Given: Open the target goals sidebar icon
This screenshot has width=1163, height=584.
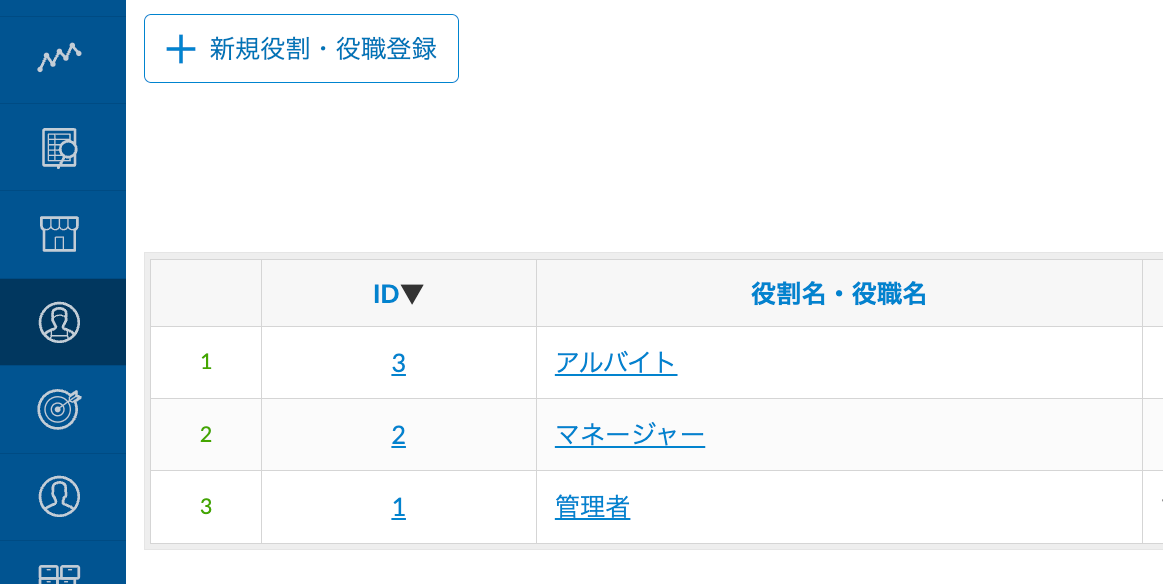Looking at the screenshot, I should pos(59,408).
